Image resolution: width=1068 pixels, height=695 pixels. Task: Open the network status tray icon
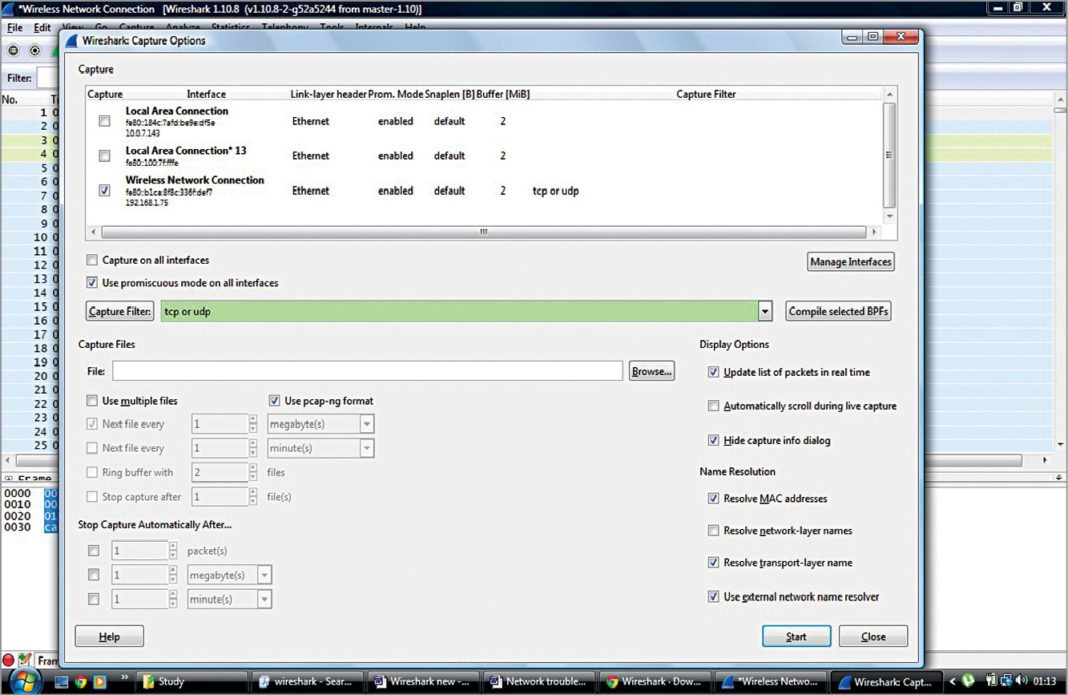point(1005,681)
